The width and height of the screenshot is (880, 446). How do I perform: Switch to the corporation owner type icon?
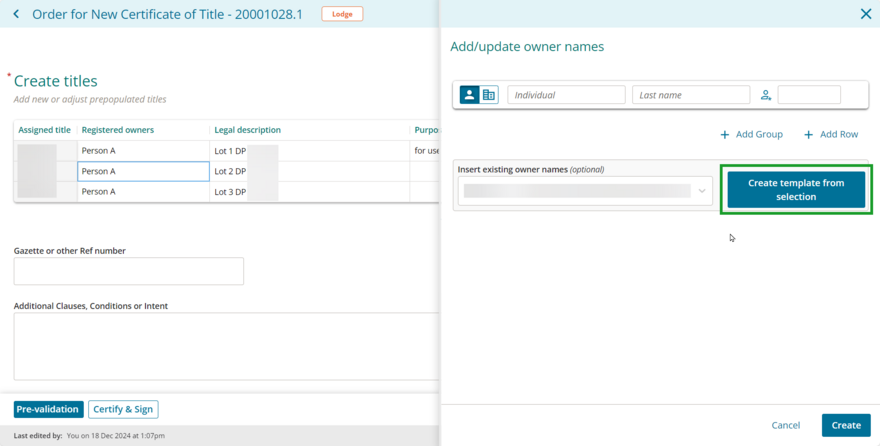pos(489,95)
